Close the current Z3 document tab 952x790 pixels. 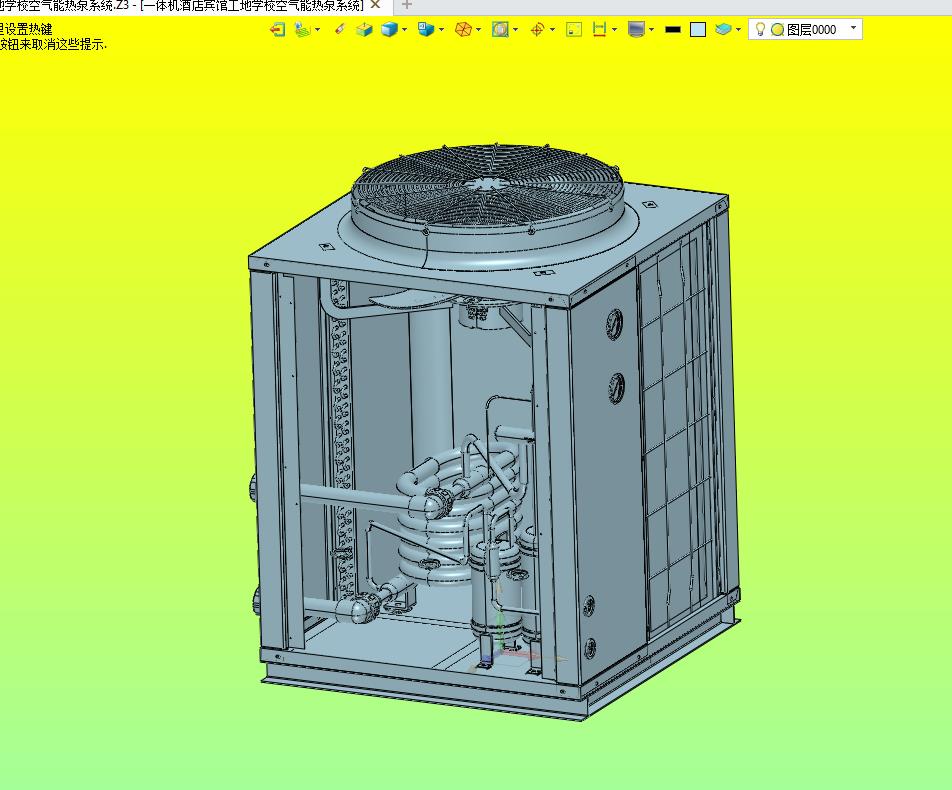point(375,5)
